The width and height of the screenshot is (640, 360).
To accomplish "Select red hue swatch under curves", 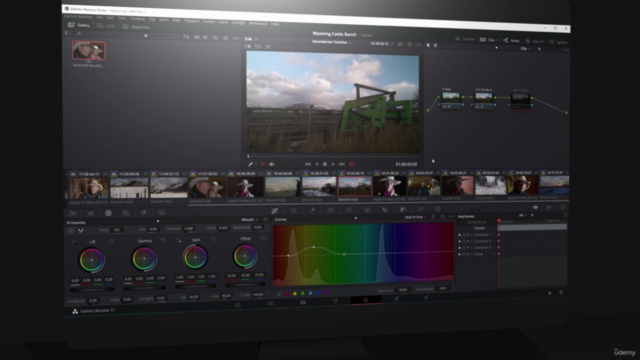I will (287, 293).
